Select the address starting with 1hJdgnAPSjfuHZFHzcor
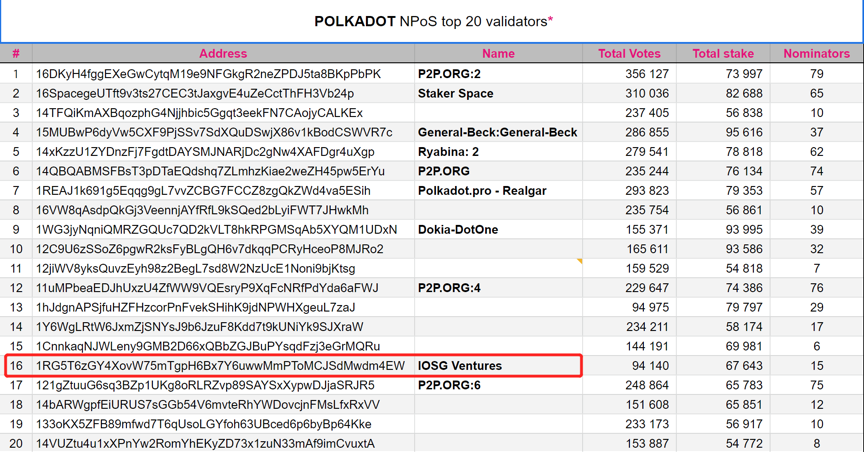The image size is (864, 452). (196, 308)
